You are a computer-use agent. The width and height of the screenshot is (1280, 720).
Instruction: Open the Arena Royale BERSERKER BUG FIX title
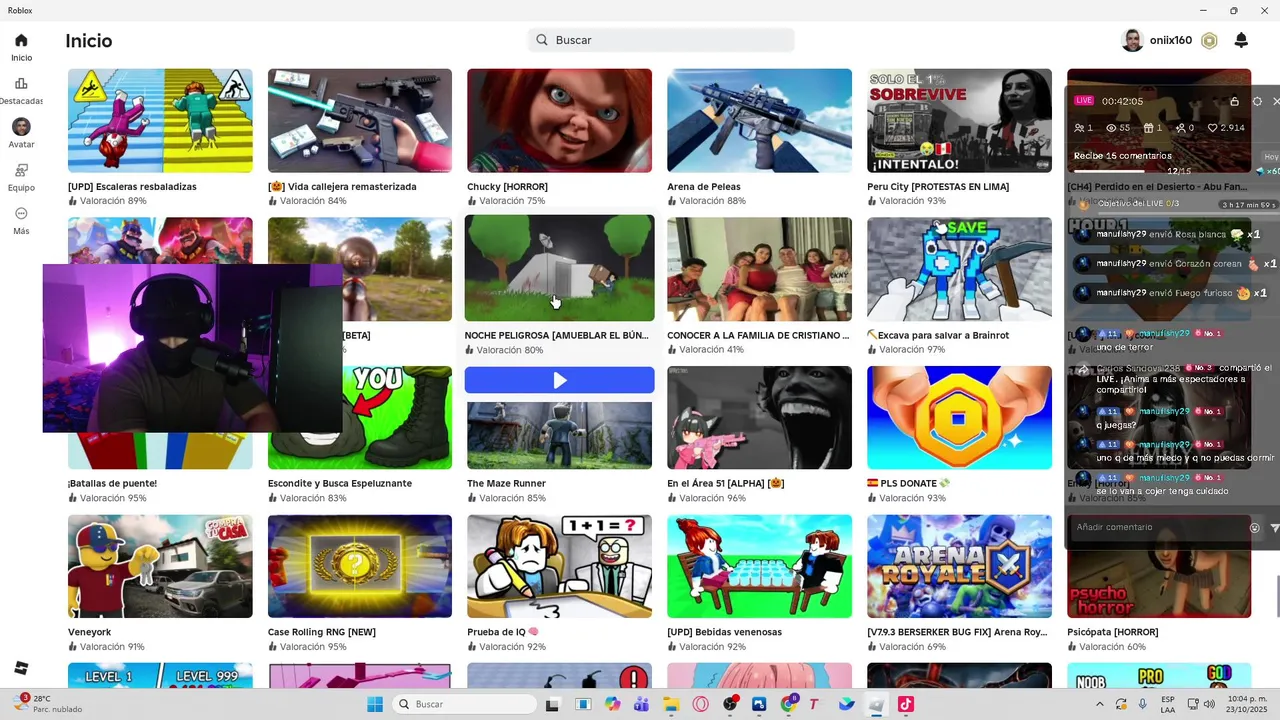(957, 633)
